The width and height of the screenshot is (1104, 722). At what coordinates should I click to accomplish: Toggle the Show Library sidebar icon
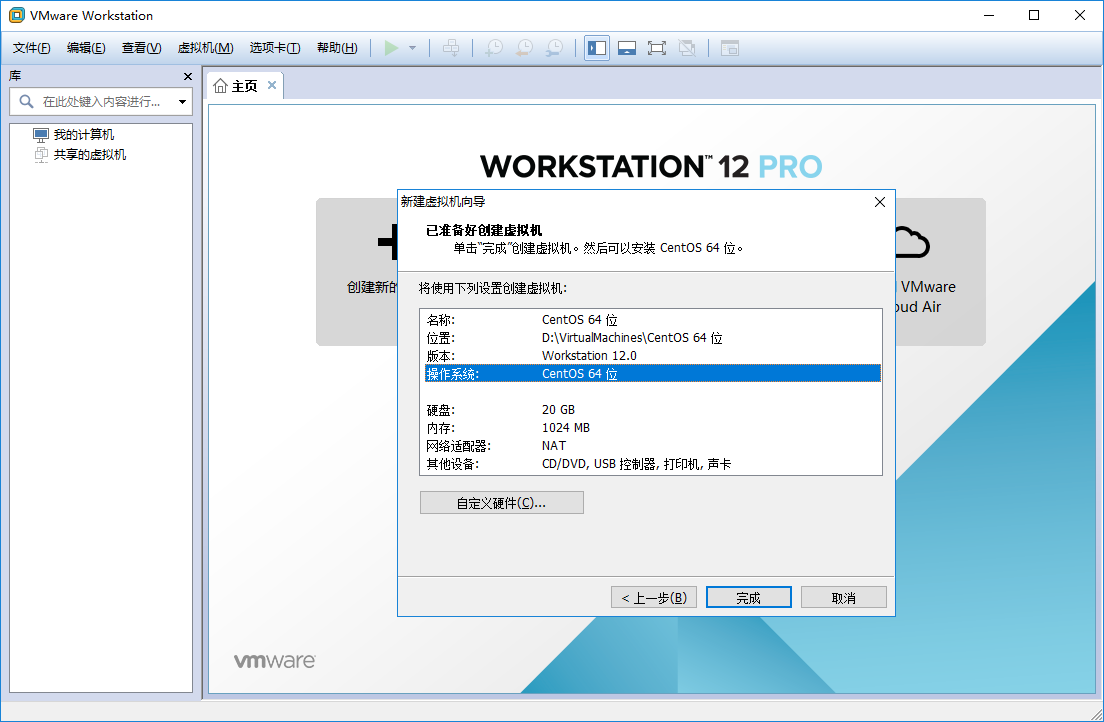point(597,48)
